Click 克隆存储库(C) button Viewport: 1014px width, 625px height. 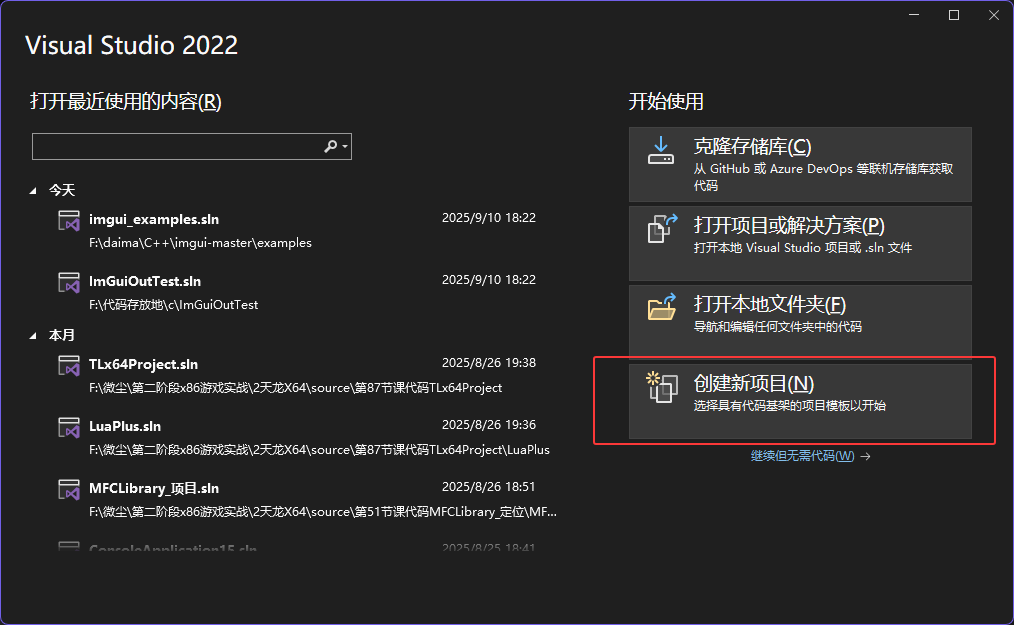click(800, 164)
